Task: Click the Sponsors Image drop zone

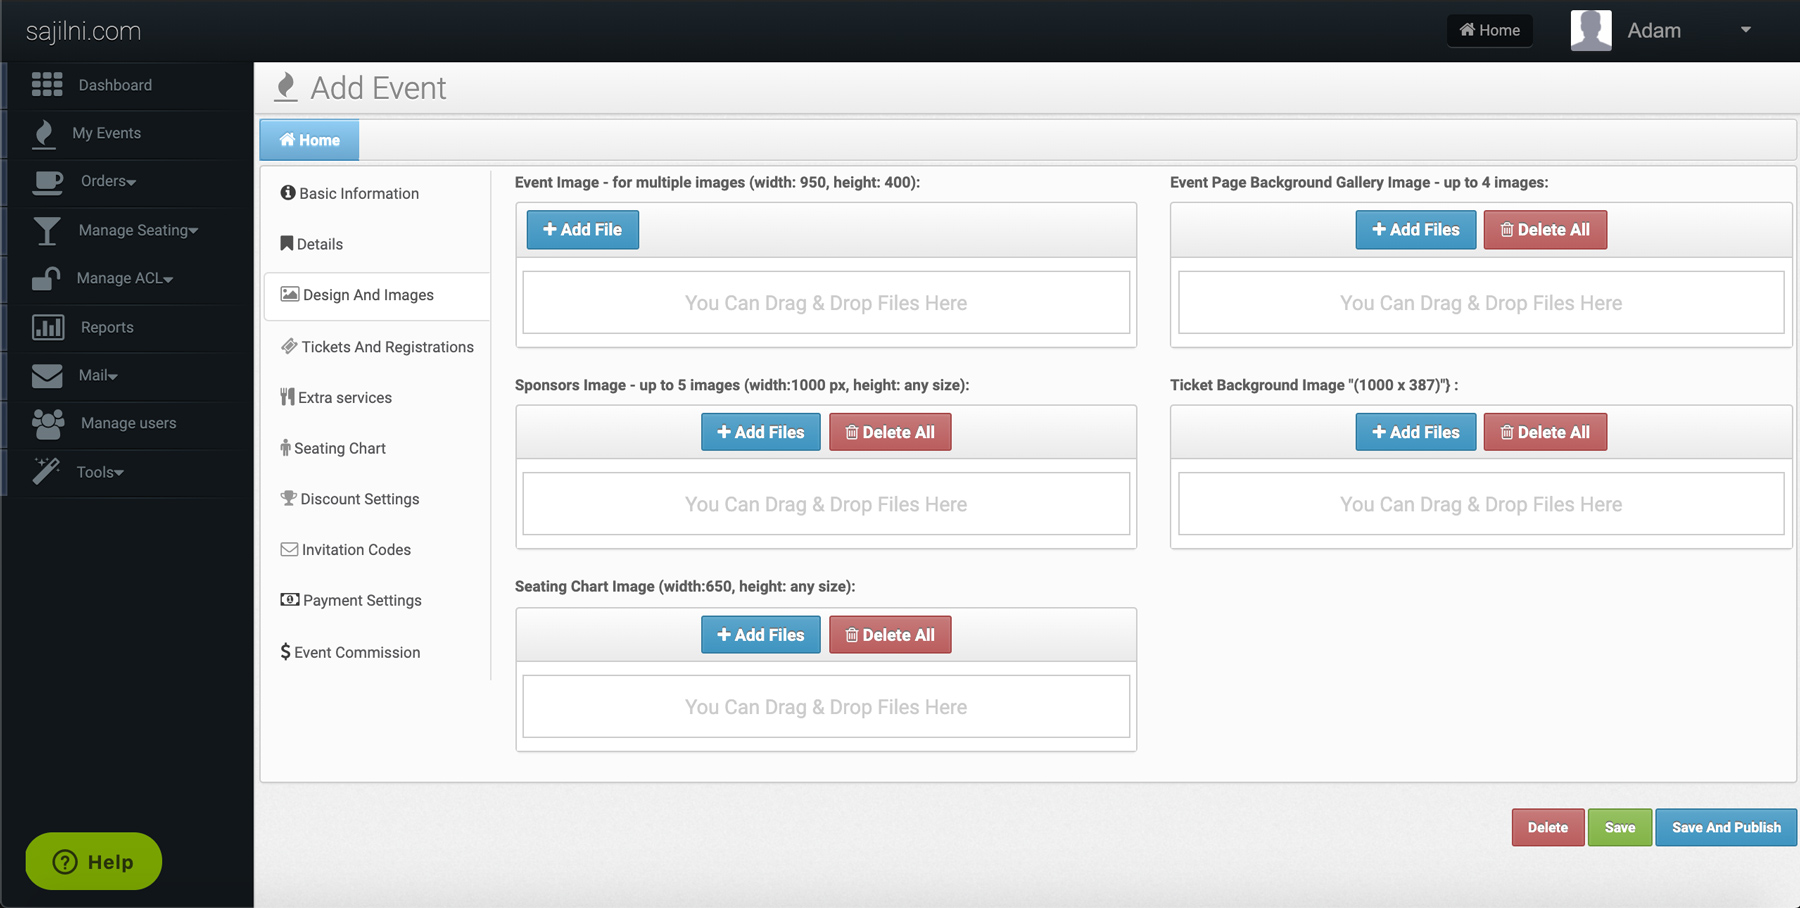Action: click(x=826, y=504)
